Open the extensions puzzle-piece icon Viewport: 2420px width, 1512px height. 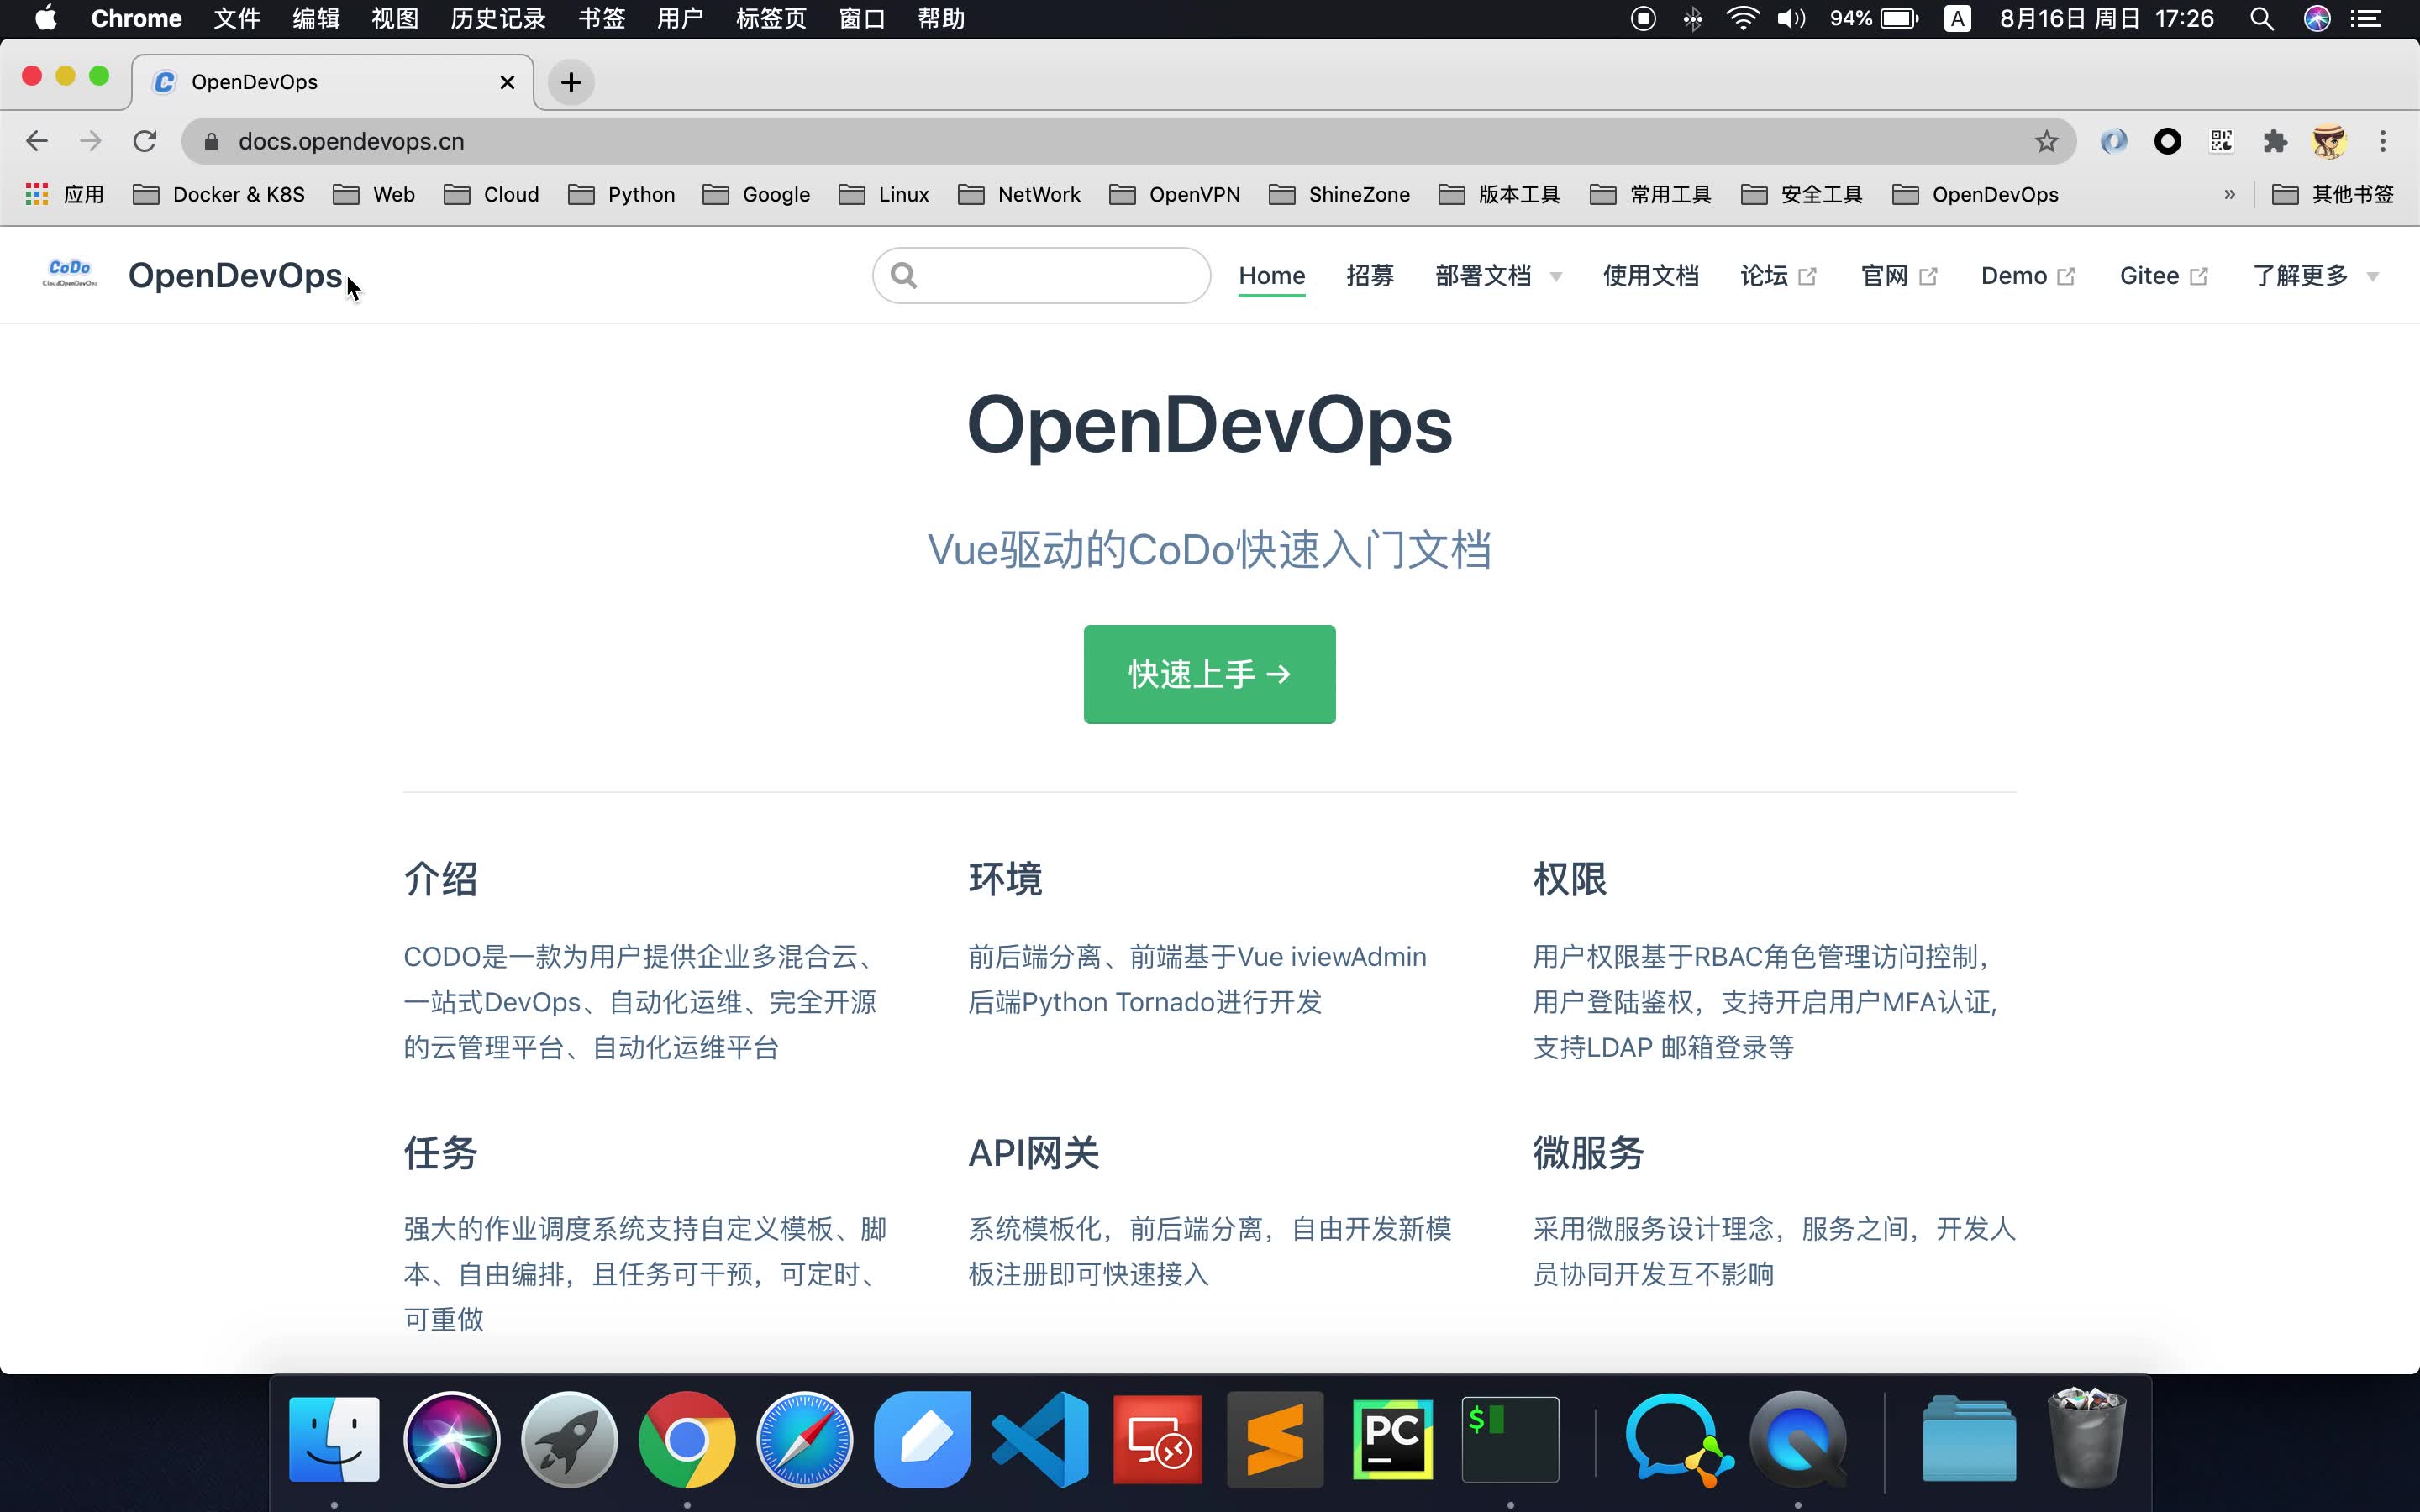click(x=2275, y=141)
